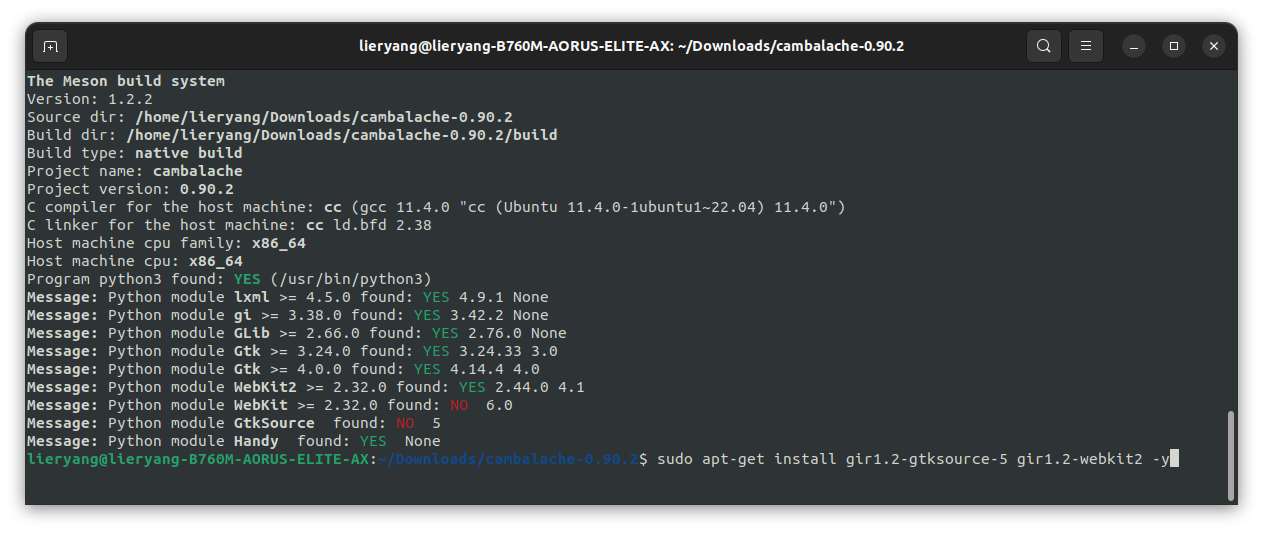The height and width of the screenshot is (533, 1263).
Task: Click the Build dir path ending in build
Action: 342,135
